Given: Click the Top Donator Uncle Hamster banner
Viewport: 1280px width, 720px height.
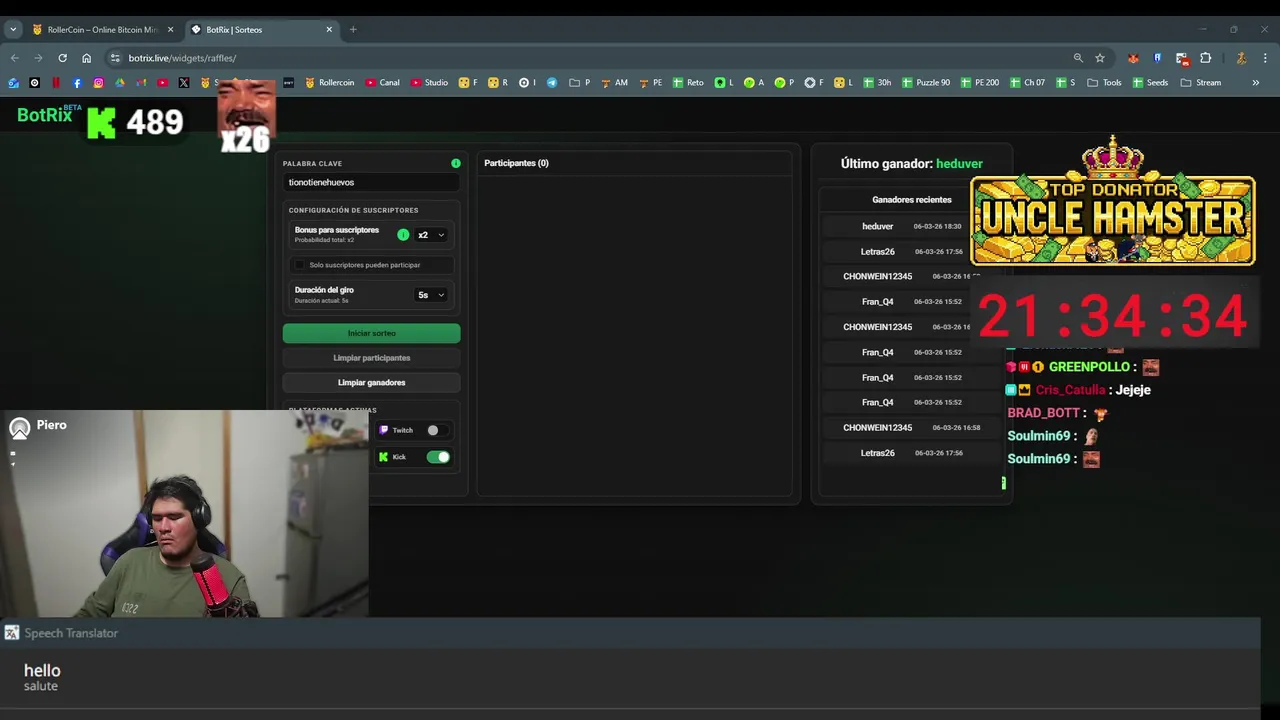Looking at the screenshot, I should point(1113,203).
